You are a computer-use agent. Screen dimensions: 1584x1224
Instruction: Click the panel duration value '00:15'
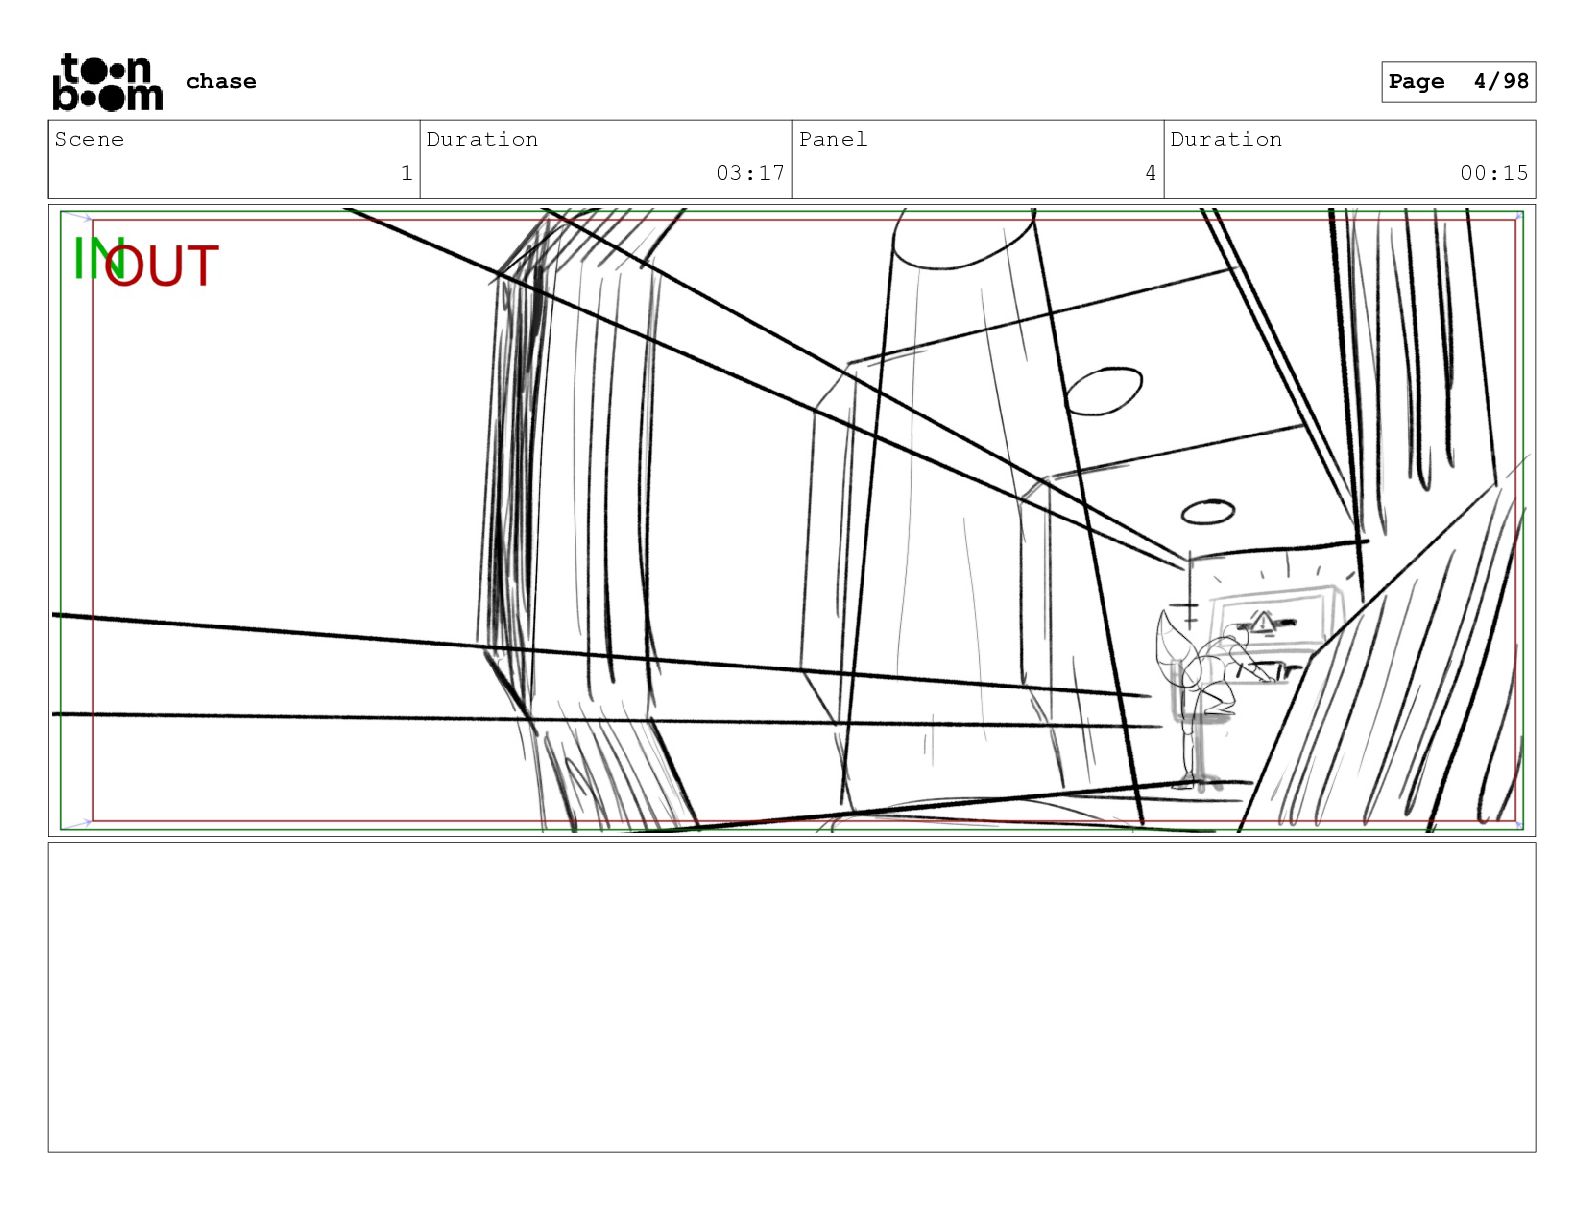coord(1494,173)
